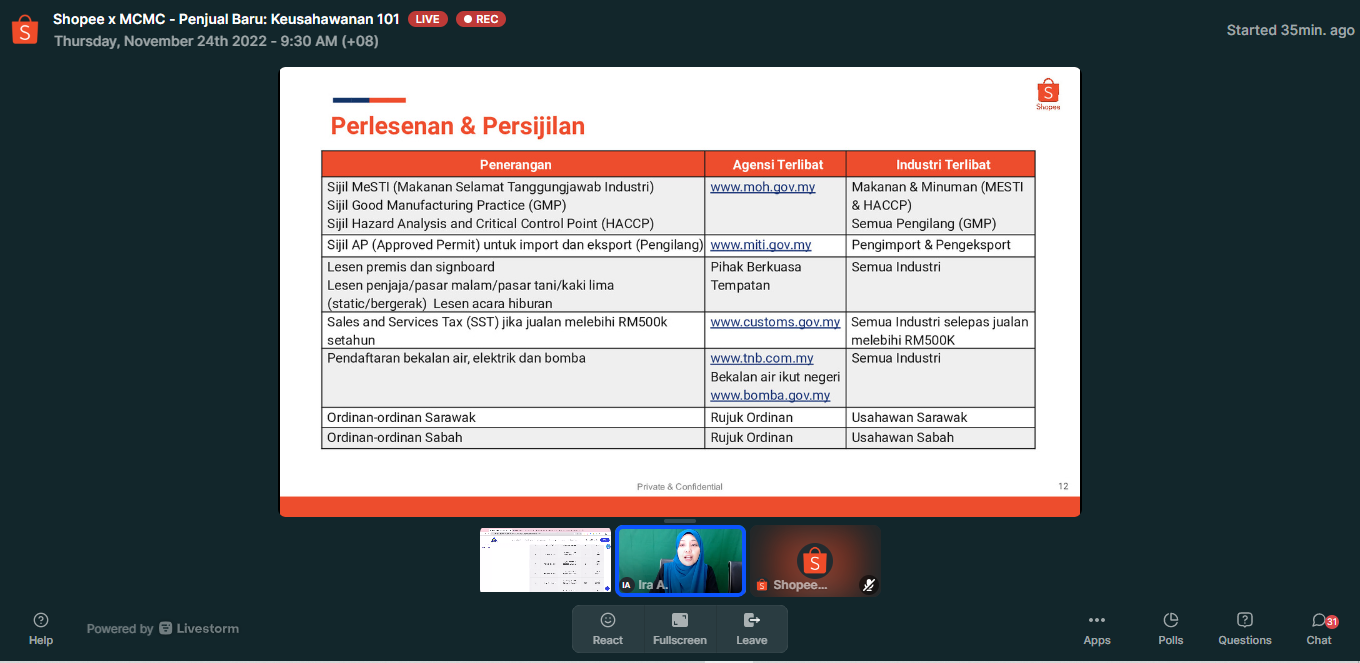Screen dimensions: 1360x663
Task: Click the Sijil MeSTI row text
Action: [x=490, y=187]
